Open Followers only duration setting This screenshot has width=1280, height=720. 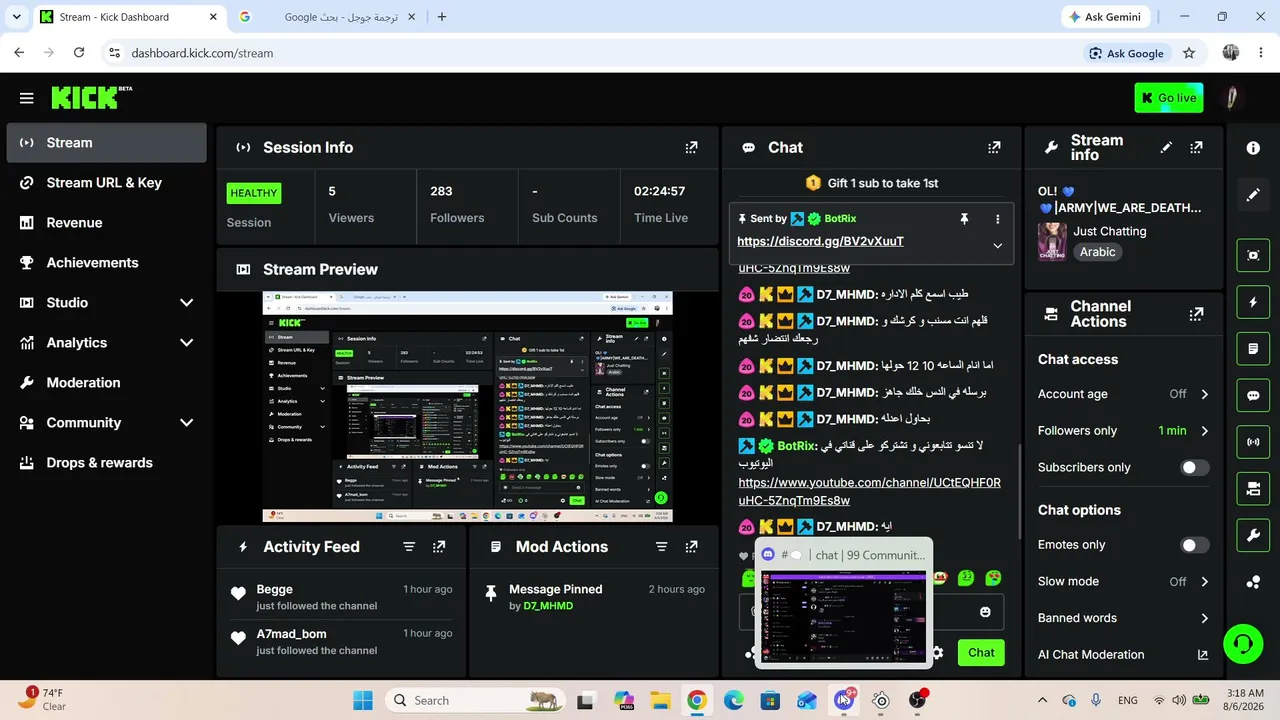1124,431
